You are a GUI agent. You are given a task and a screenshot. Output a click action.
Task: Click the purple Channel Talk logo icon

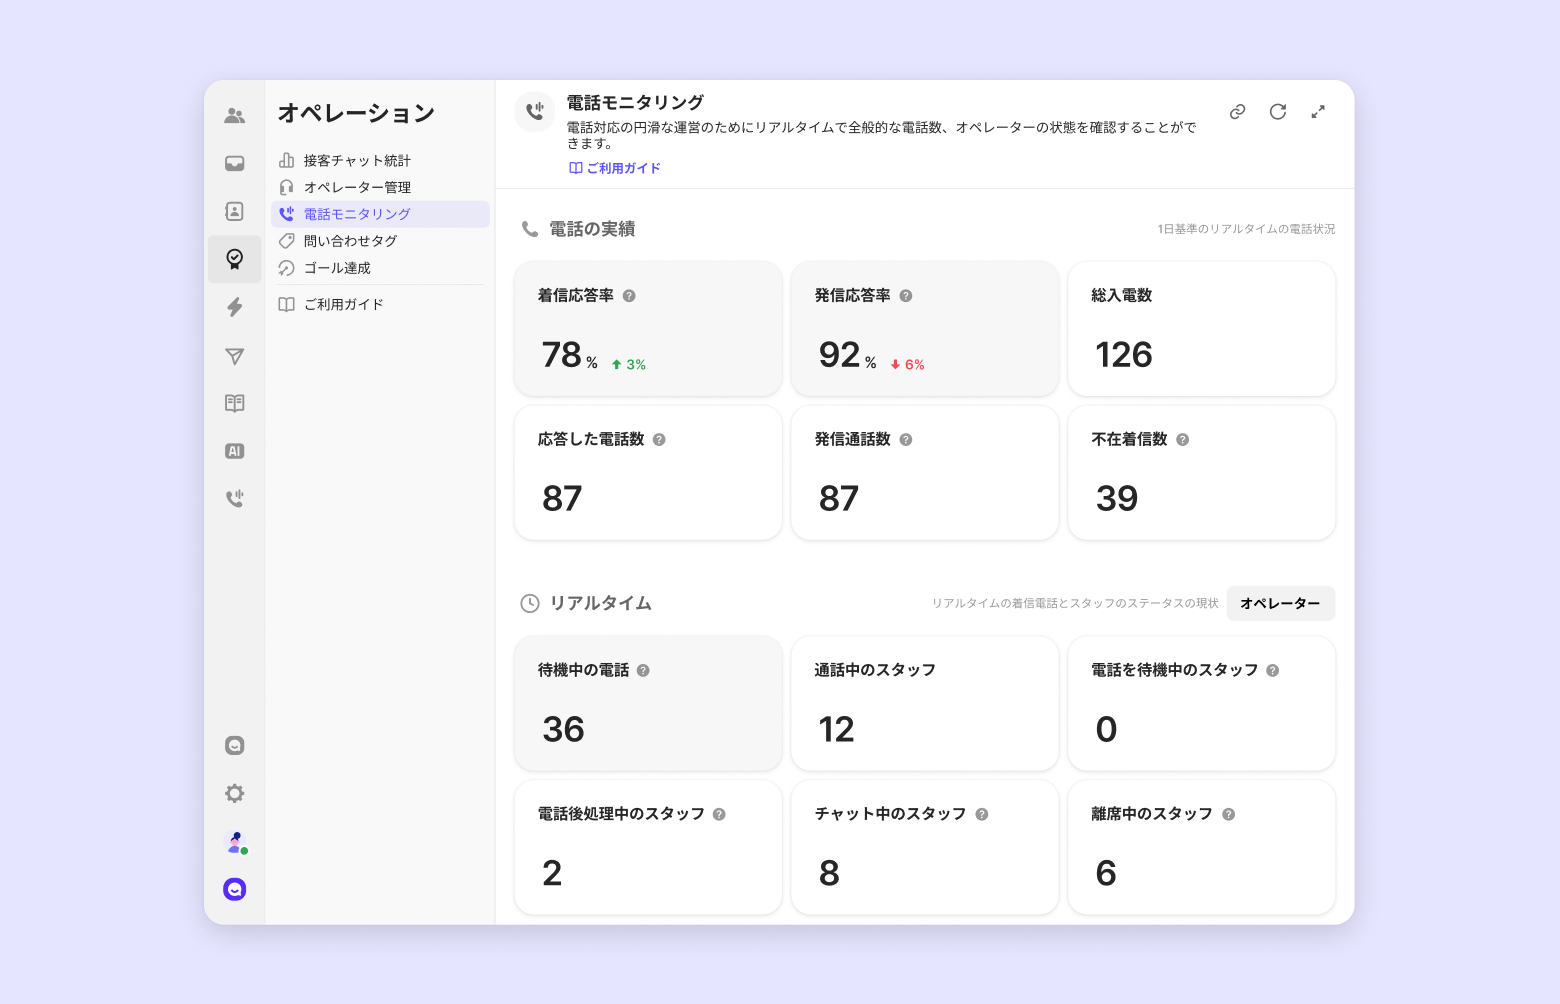[234, 889]
